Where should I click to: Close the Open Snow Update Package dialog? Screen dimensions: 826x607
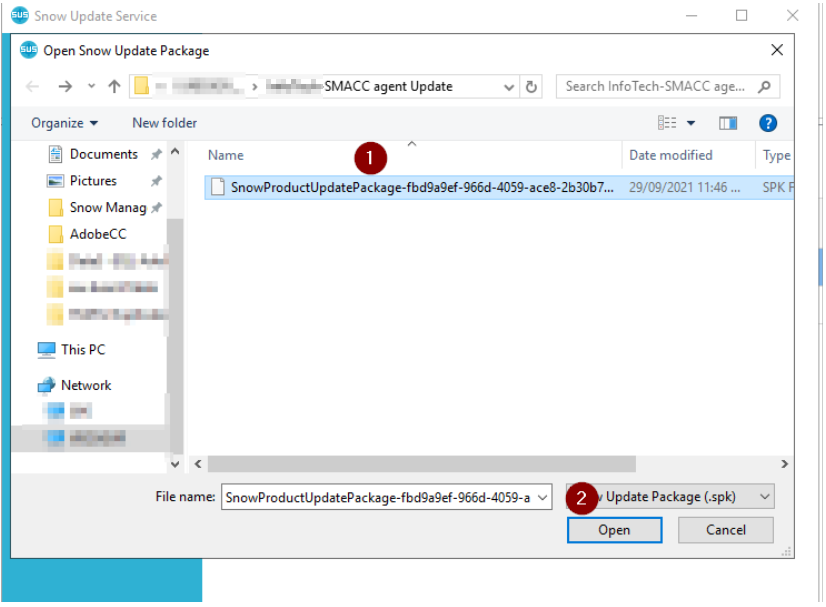pos(776,50)
